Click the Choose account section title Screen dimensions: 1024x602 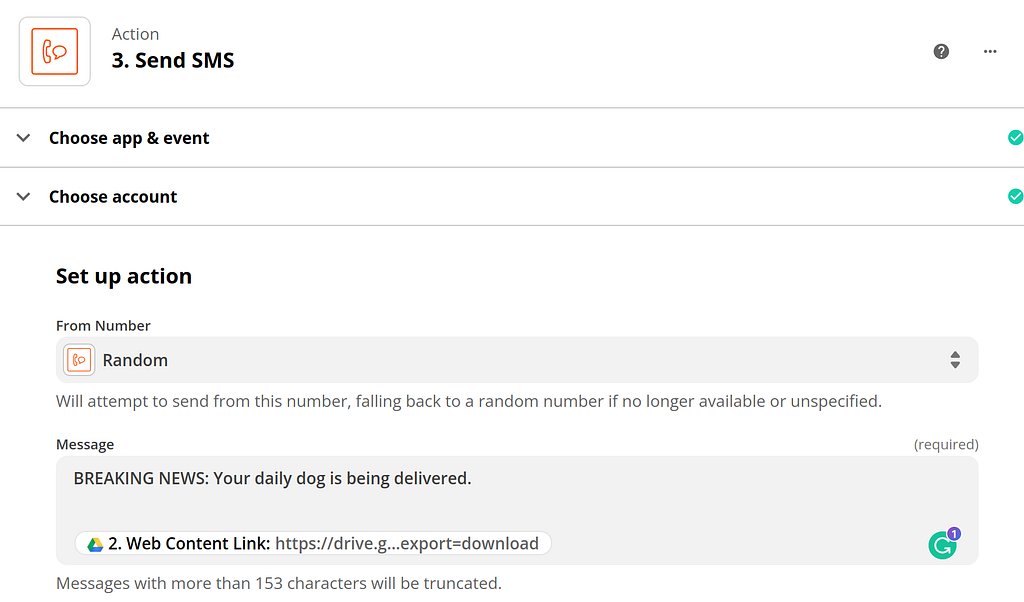[113, 197]
